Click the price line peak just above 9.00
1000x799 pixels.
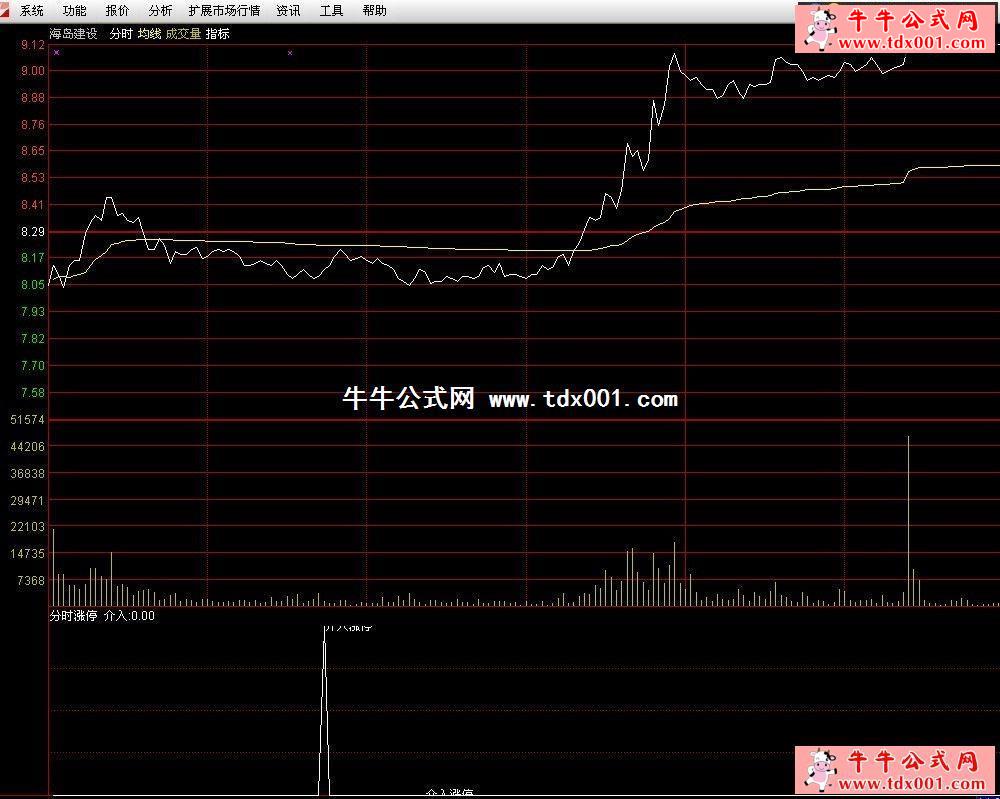(x=674, y=55)
